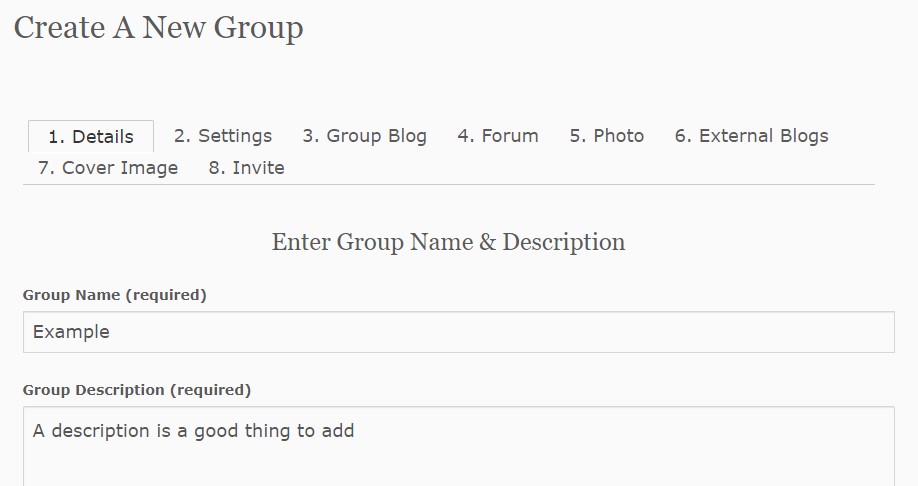The width and height of the screenshot is (918, 486).
Task: Select the 1. Details tab
Action: 91,136
